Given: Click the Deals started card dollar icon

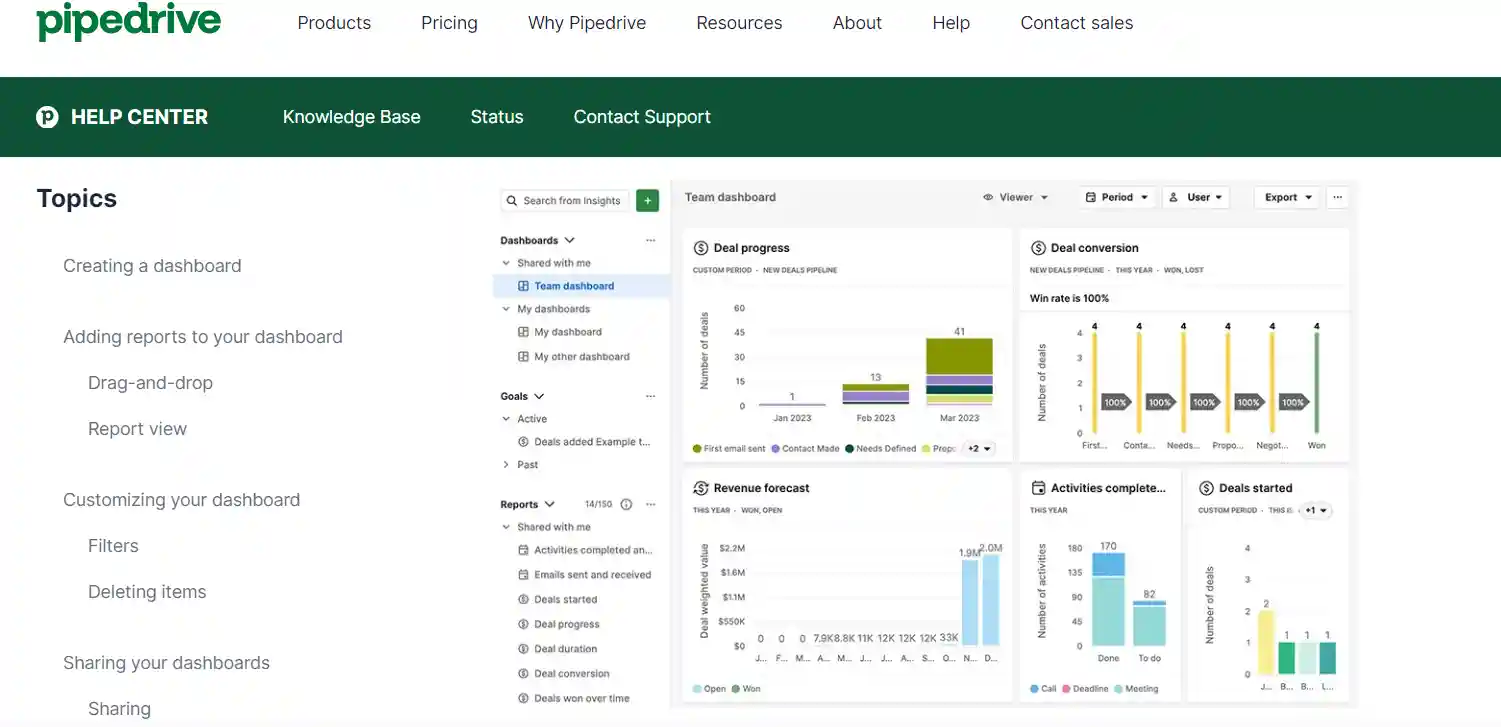Looking at the screenshot, I should (x=1206, y=488).
